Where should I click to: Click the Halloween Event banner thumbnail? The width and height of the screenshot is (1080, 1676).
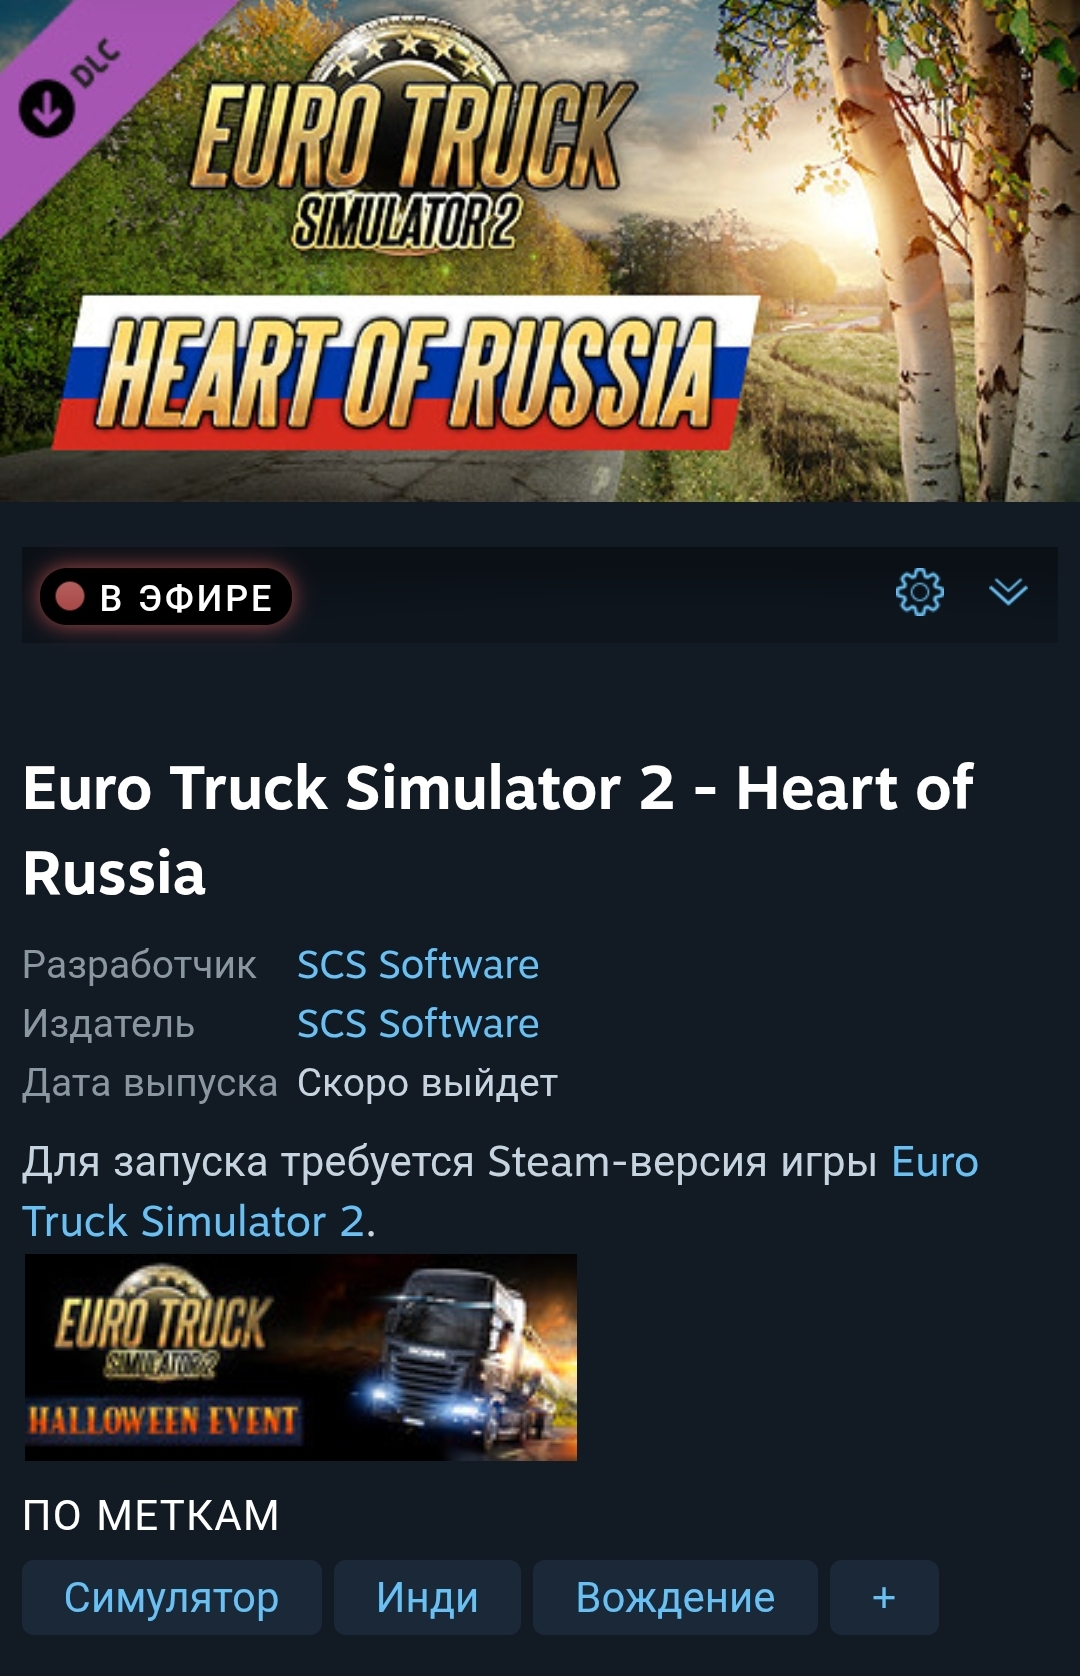click(301, 1357)
